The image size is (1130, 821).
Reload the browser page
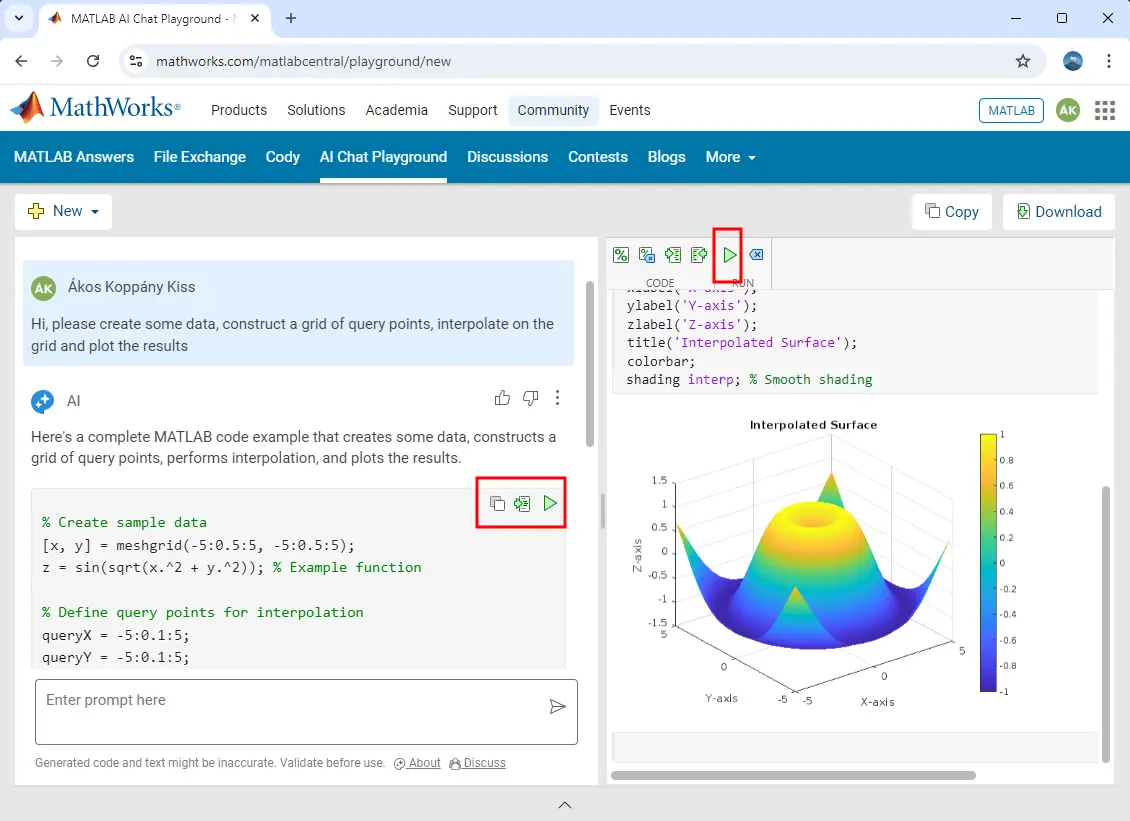[x=93, y=61]
